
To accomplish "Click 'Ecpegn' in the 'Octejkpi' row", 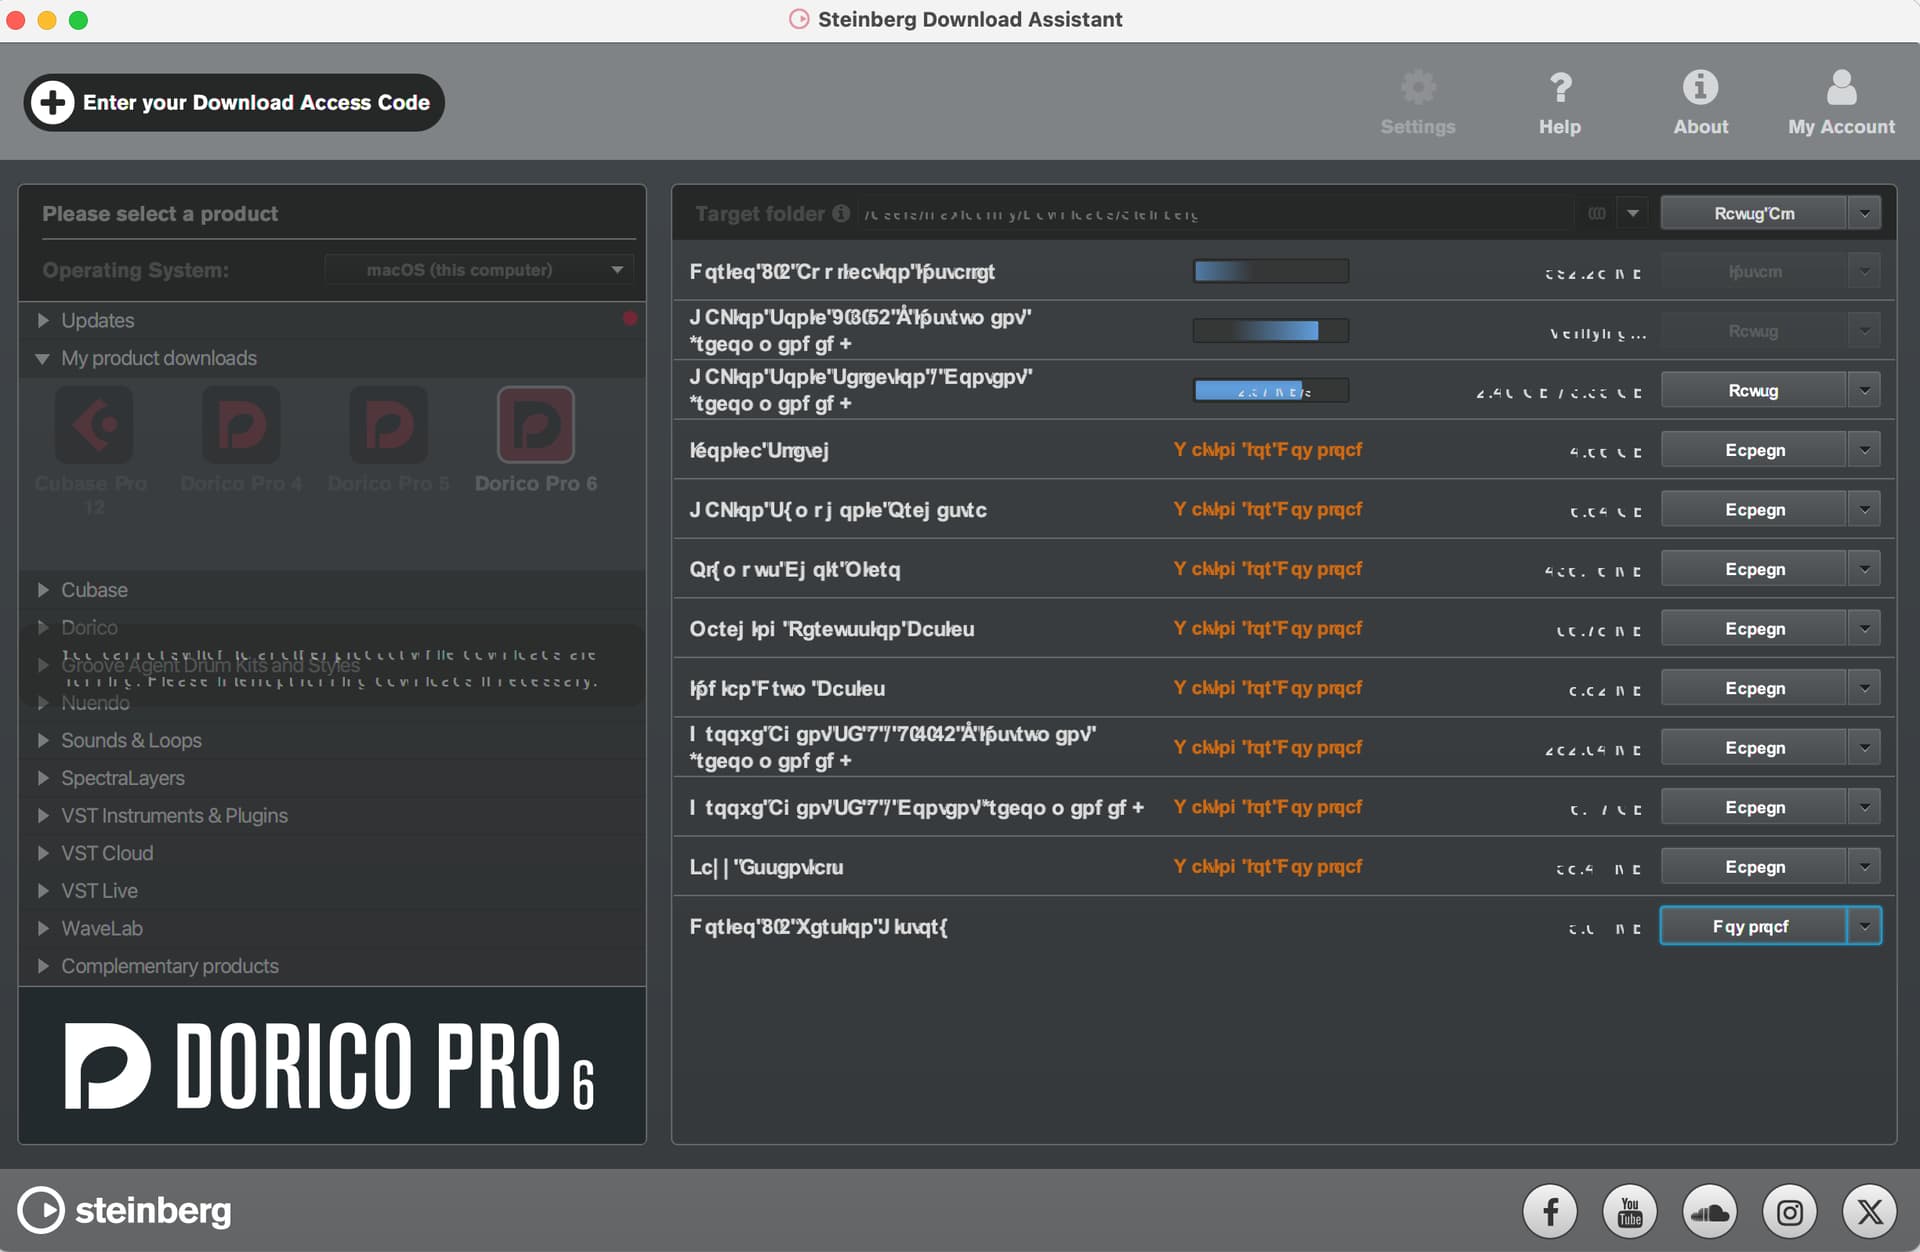I will pyautogui.click(x=1754, y=628).
